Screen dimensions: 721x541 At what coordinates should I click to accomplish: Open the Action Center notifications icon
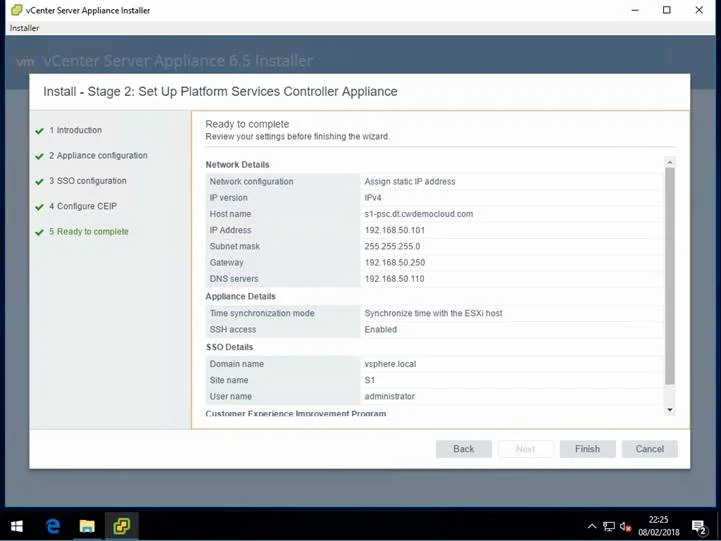[x=699, y=527]
